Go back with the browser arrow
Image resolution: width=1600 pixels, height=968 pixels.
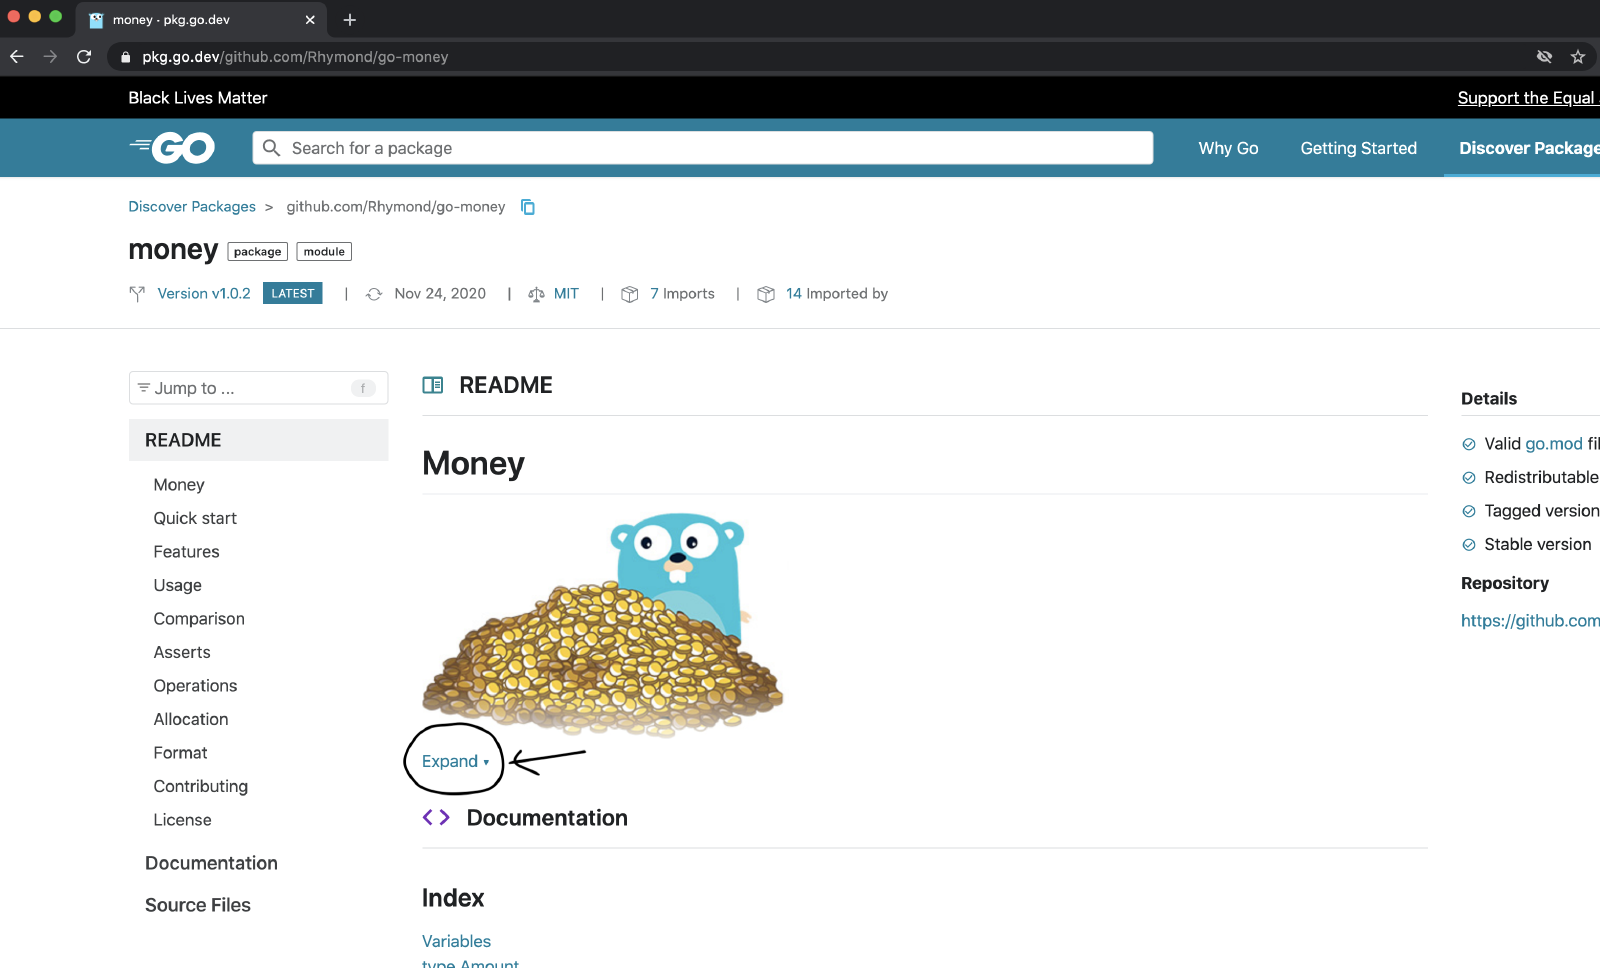[17, 57]
